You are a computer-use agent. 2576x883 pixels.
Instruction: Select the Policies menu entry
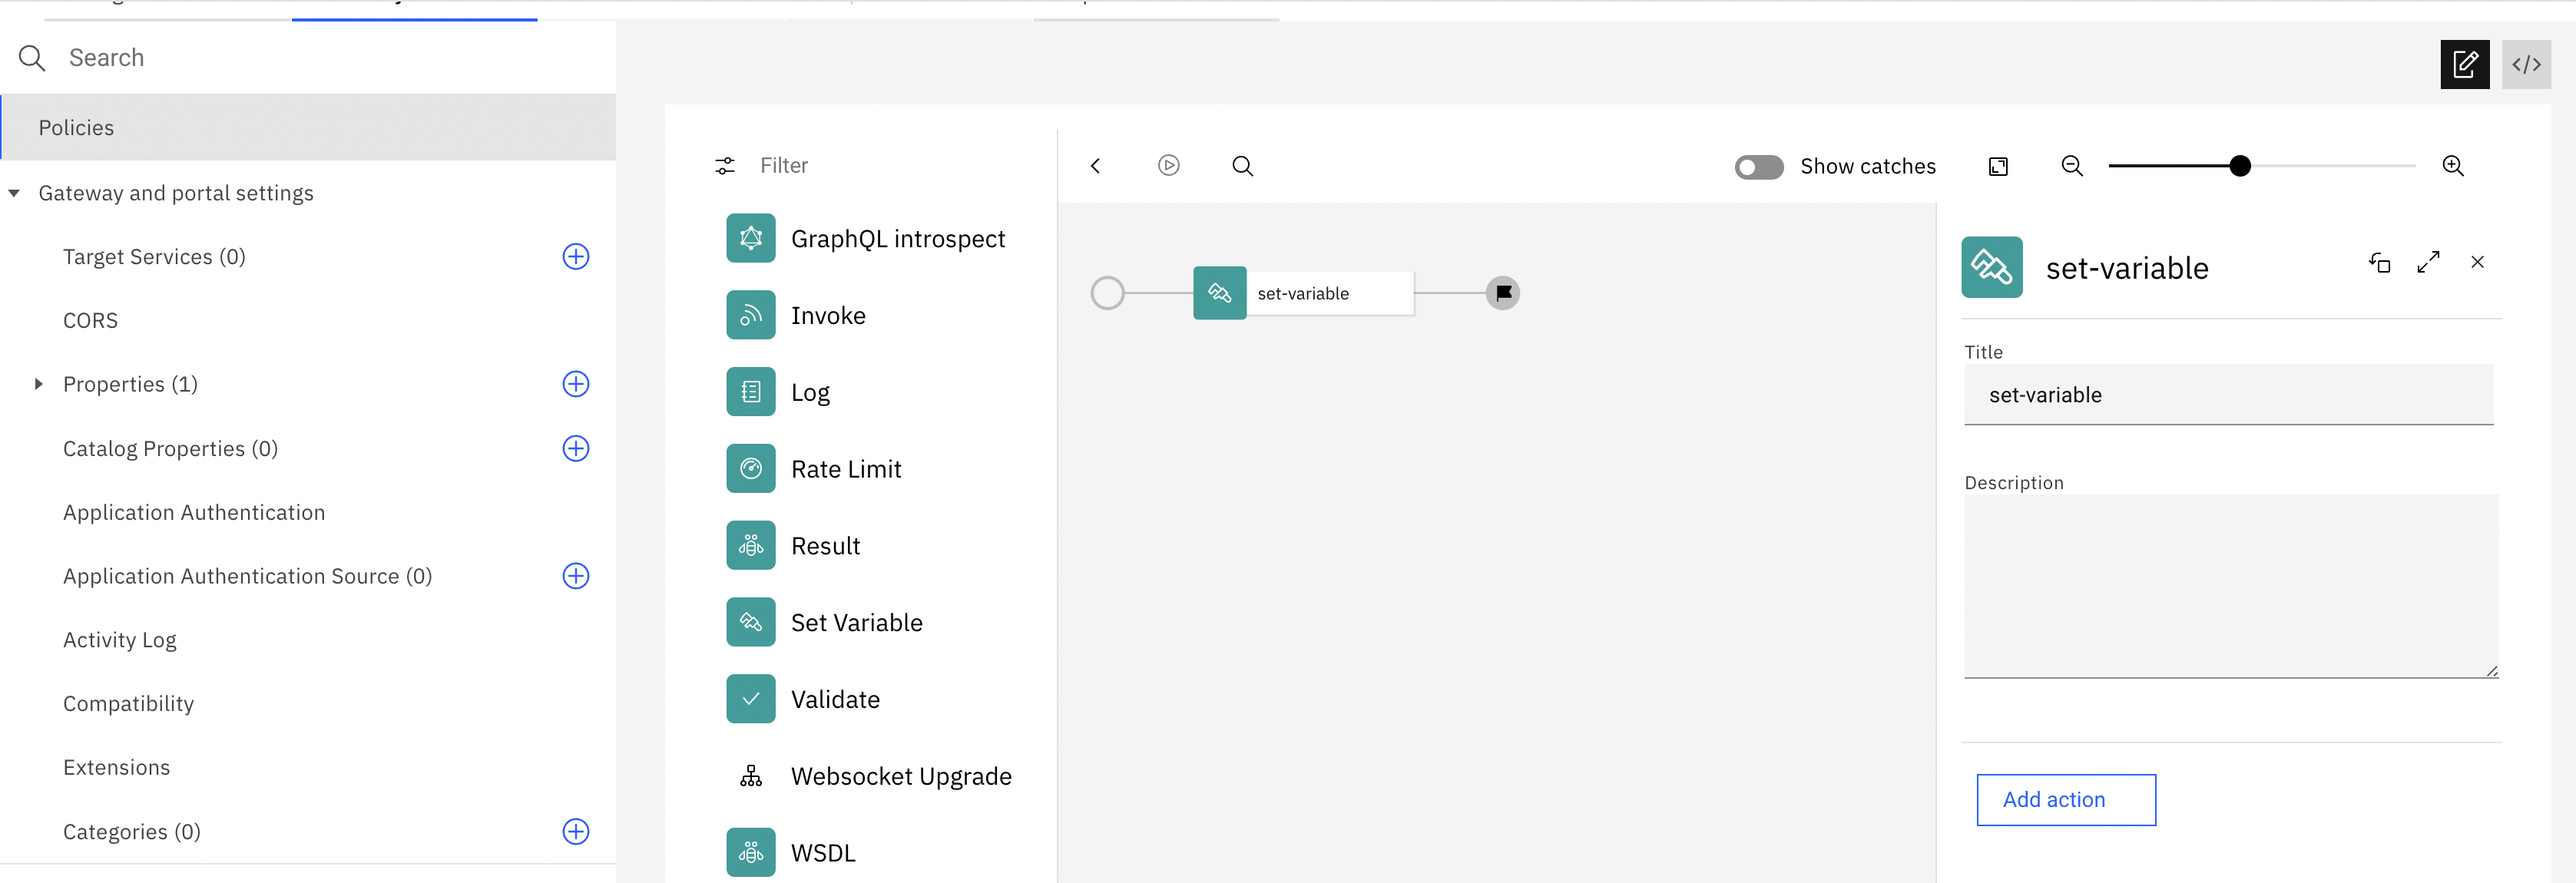coord(76,127)
